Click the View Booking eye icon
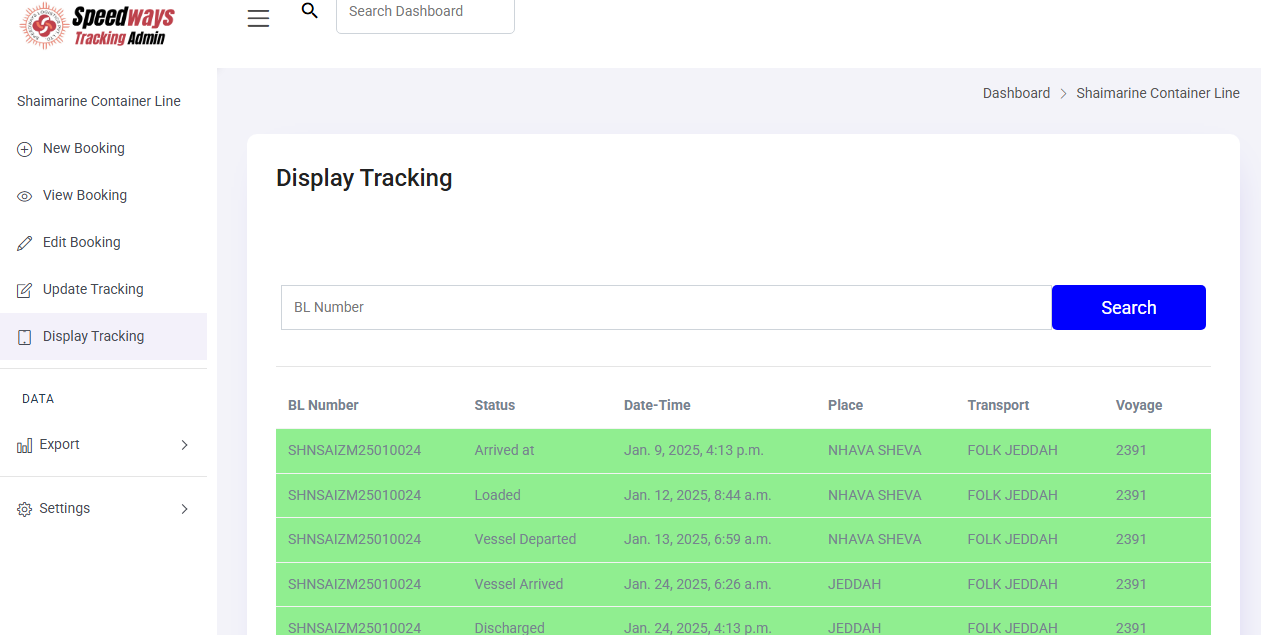The image size is (1261, 635). [25, 196]
